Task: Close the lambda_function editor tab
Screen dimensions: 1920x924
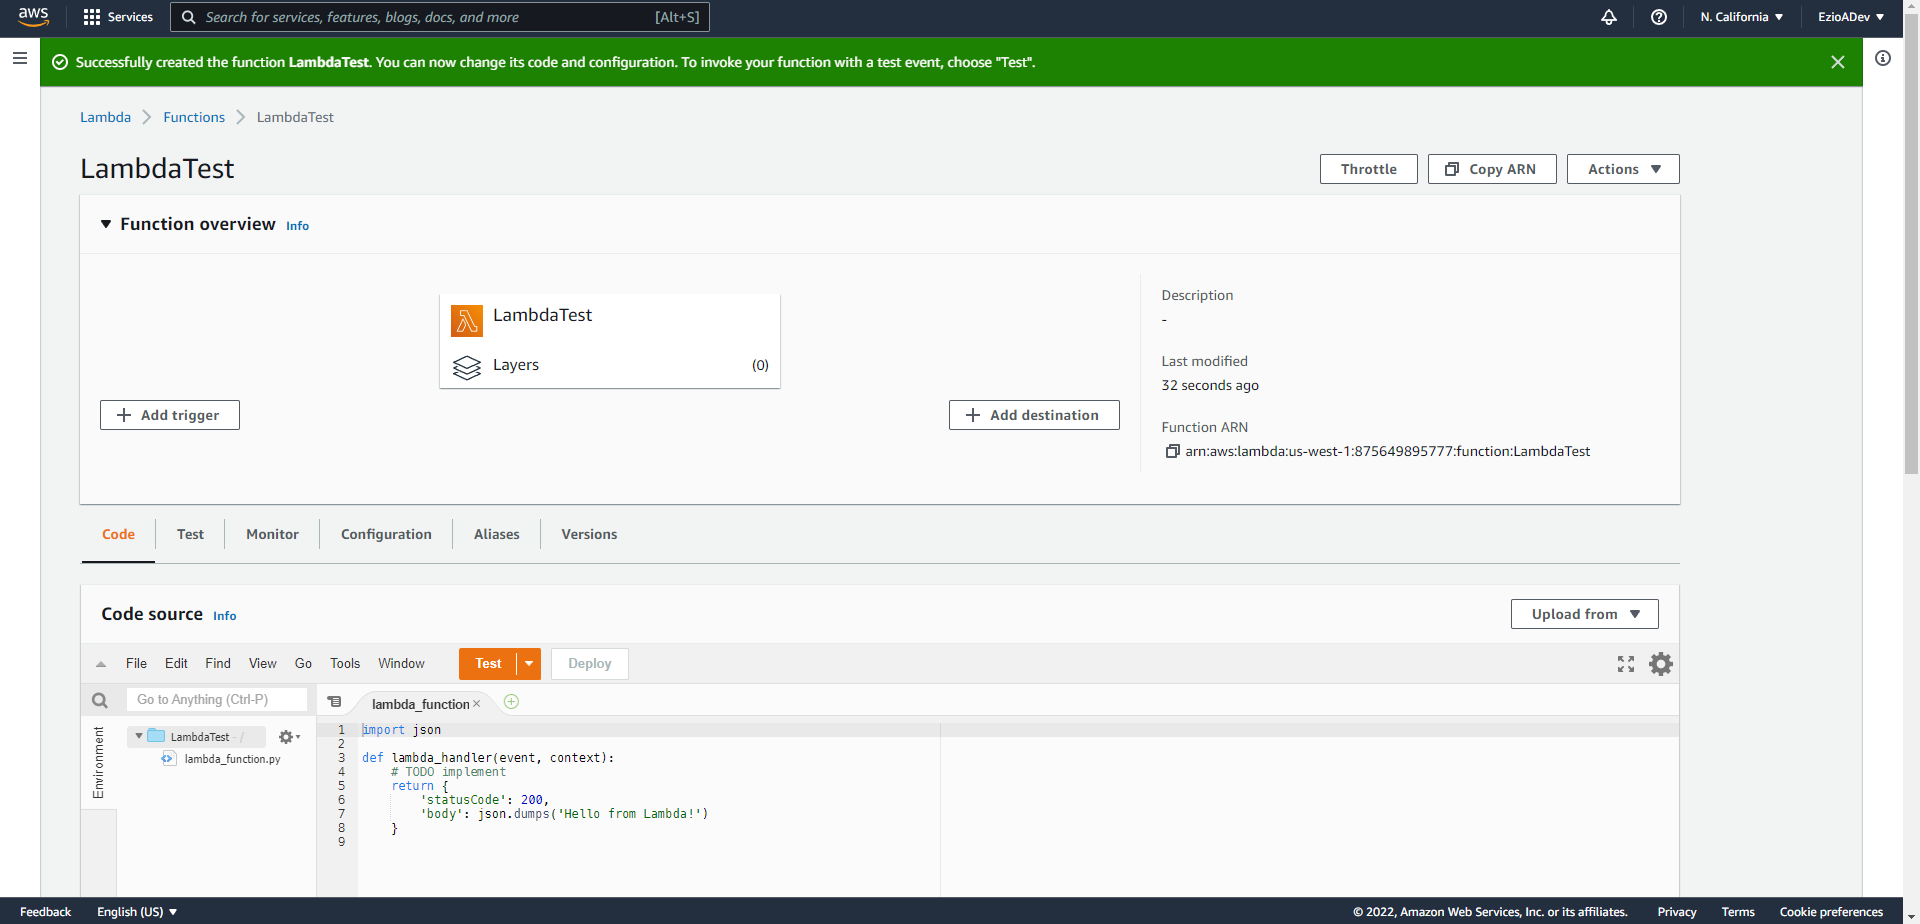Action: click(x=477, y=704)
